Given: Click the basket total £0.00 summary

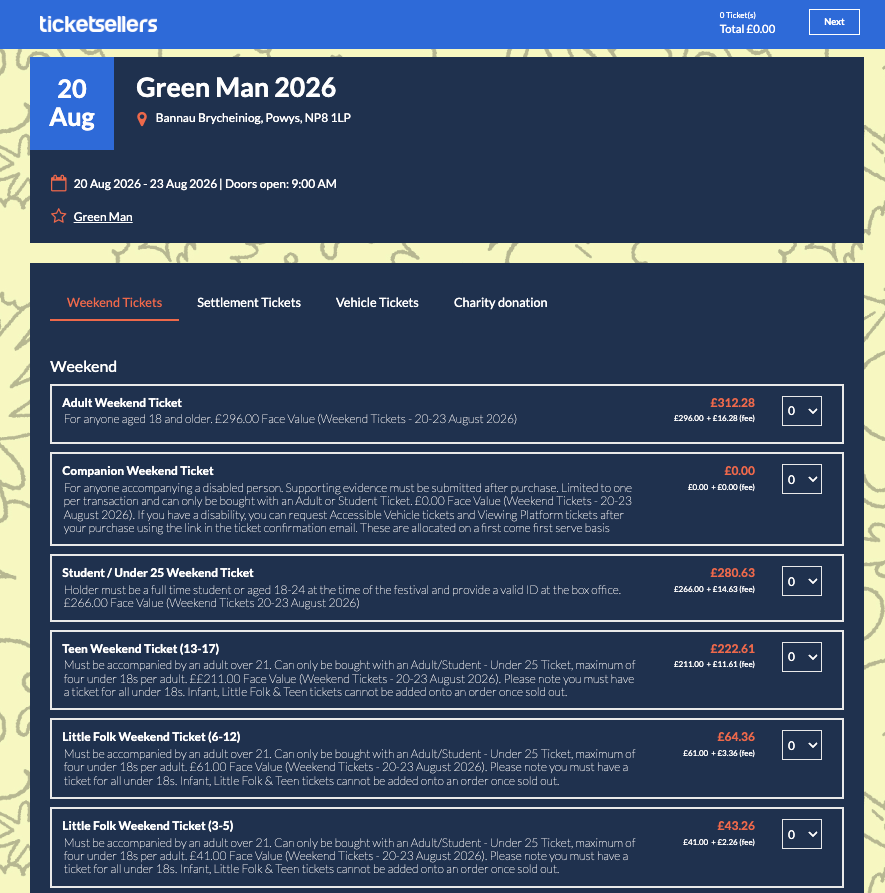Looking at the screenshot, I should 747,29.
